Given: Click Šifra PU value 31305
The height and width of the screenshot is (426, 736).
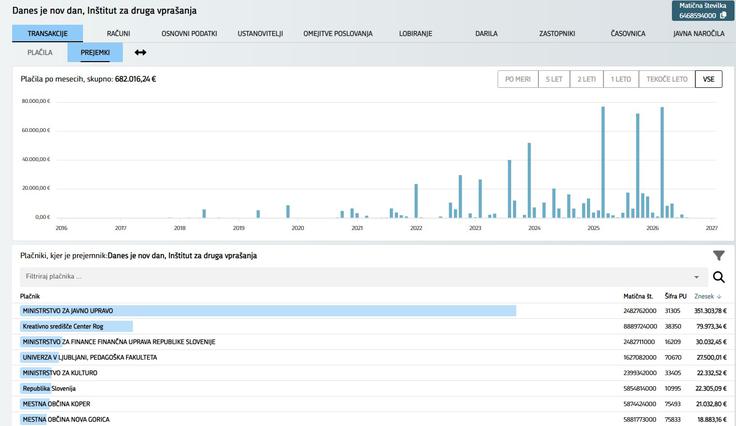Looking at the screenshot, I should click(x=672, y=311).
